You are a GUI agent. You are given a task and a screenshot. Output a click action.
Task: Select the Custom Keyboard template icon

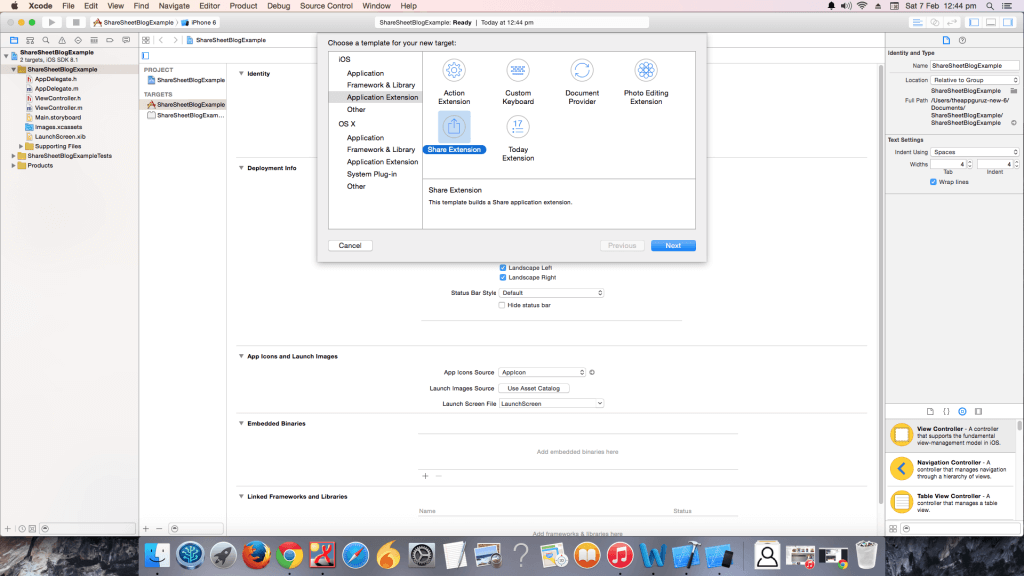click(518, 70)
